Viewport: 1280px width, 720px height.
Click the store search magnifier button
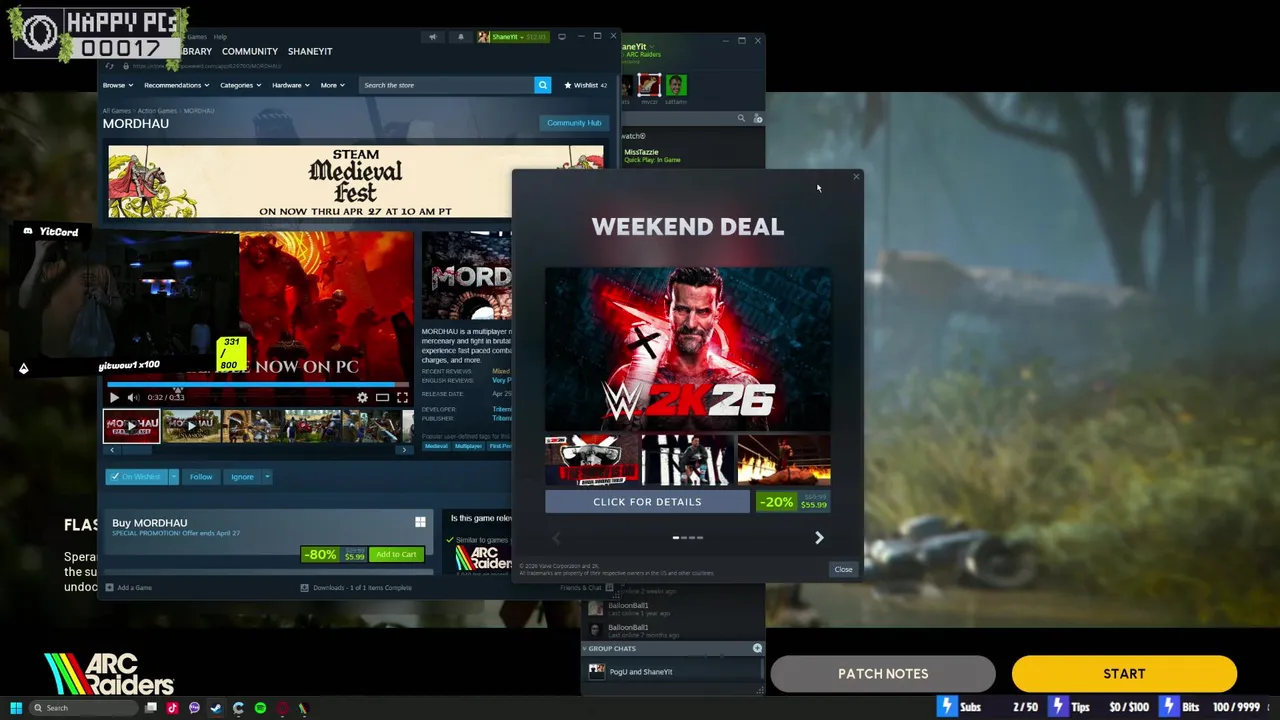pyautogui.click(x=542, y=85)
